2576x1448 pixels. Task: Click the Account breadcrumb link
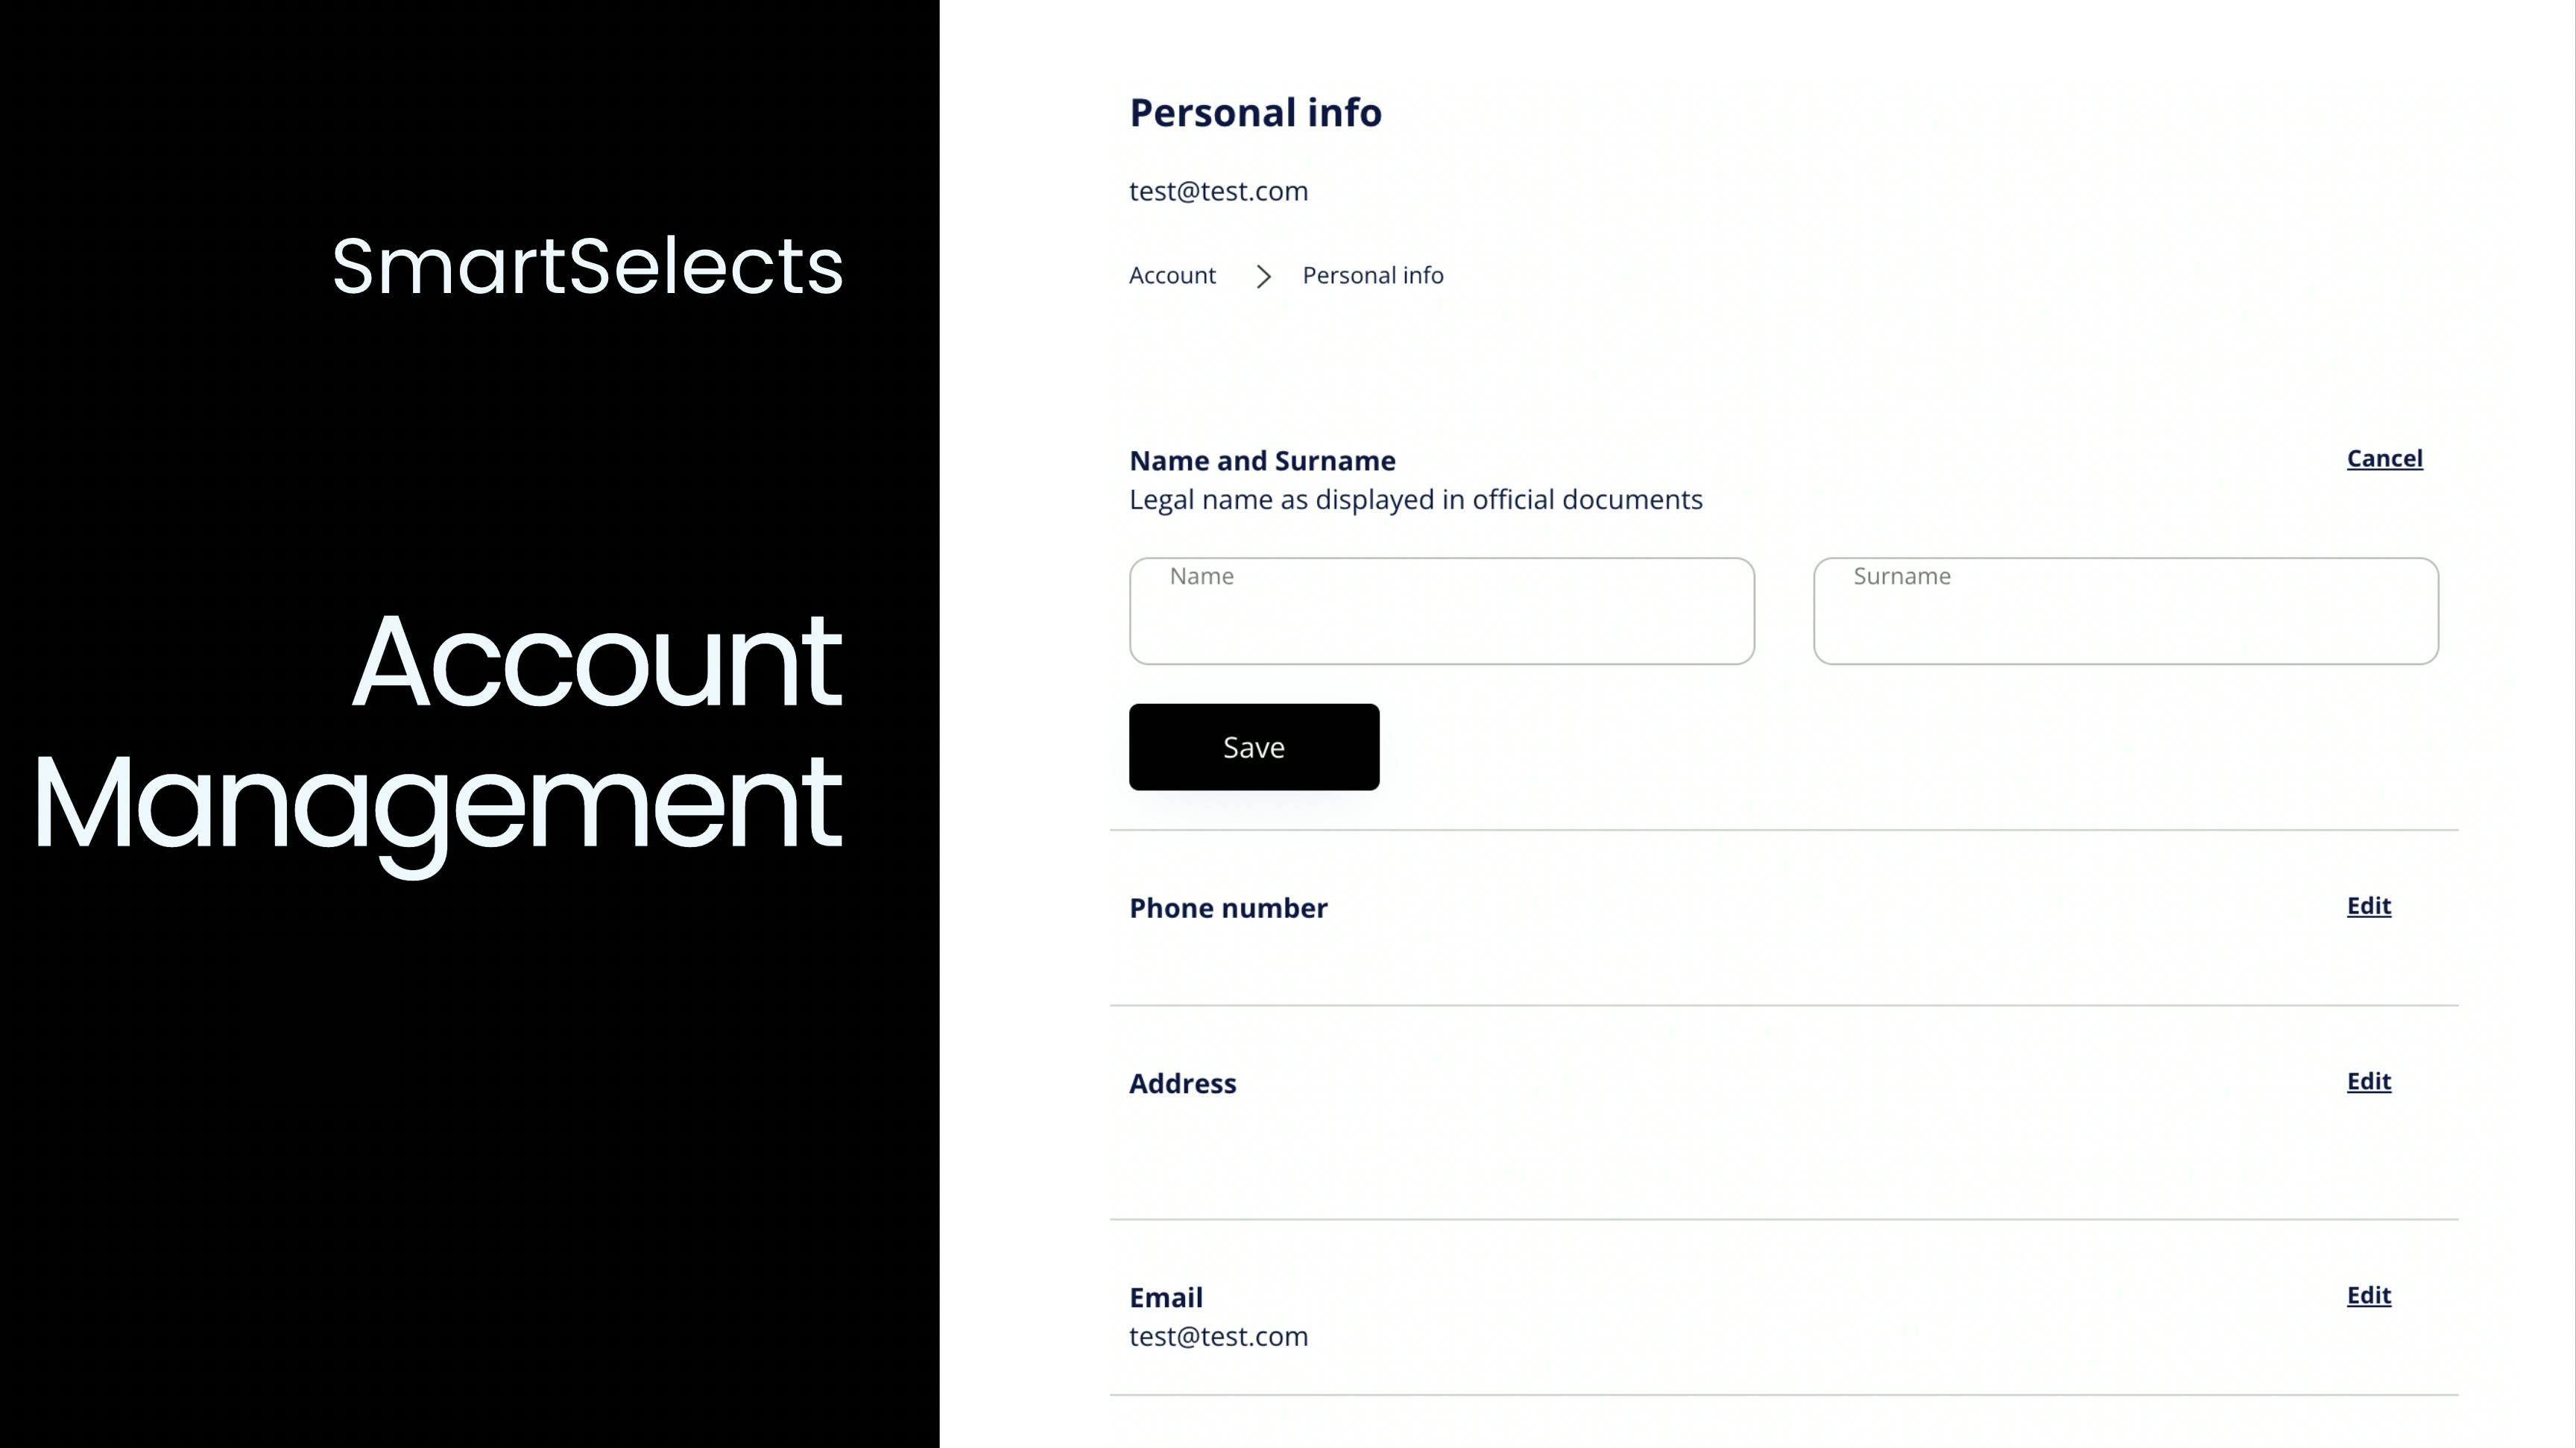click(1172, 276)
